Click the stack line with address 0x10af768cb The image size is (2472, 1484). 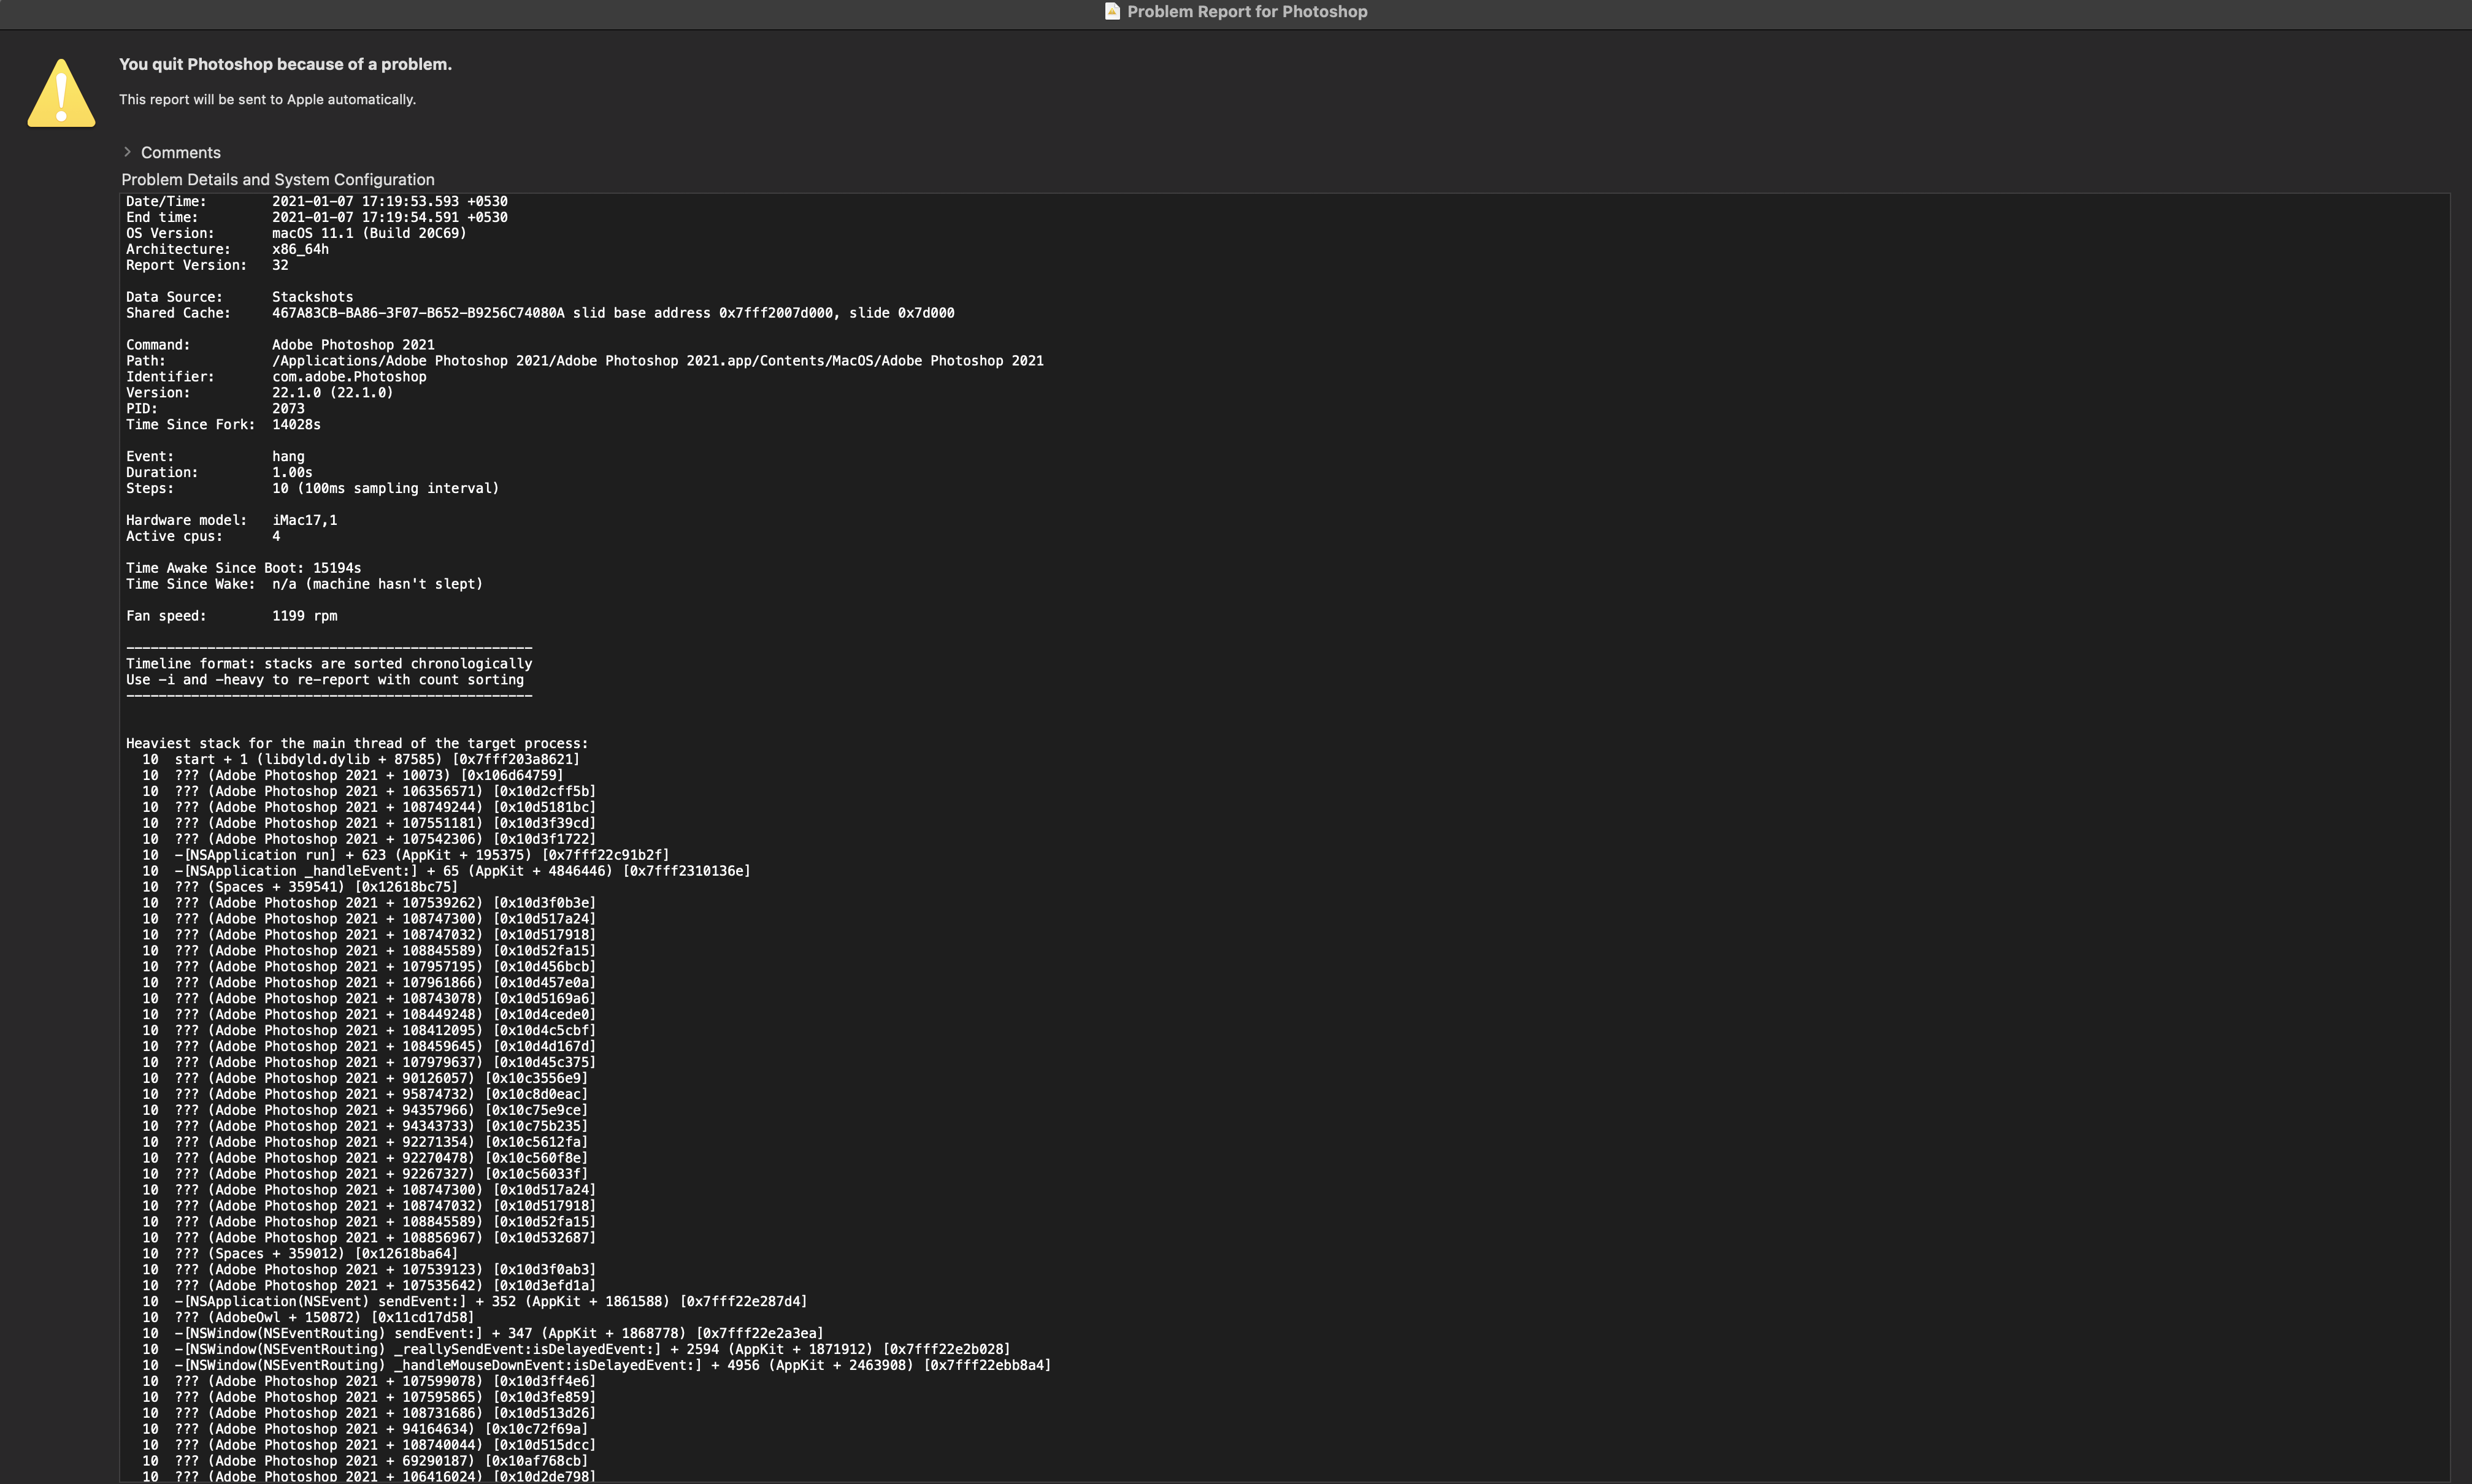click(365, 1461)
